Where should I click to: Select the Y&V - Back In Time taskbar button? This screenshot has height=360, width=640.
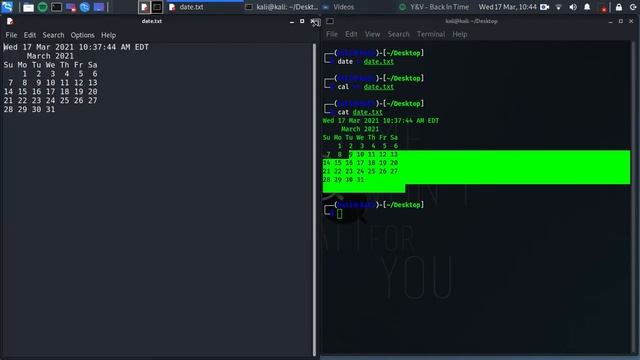pyautogui.click(x=434, y=7)
